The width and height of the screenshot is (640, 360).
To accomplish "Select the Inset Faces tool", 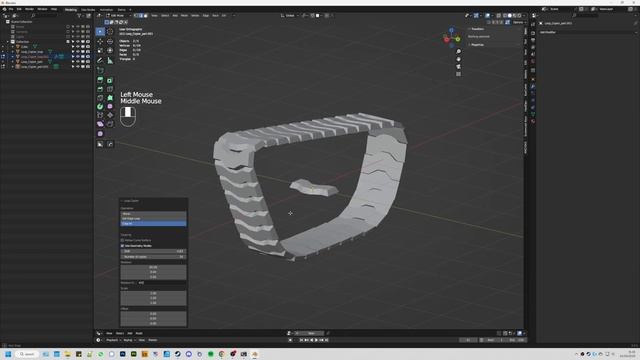I will point(110,80).
